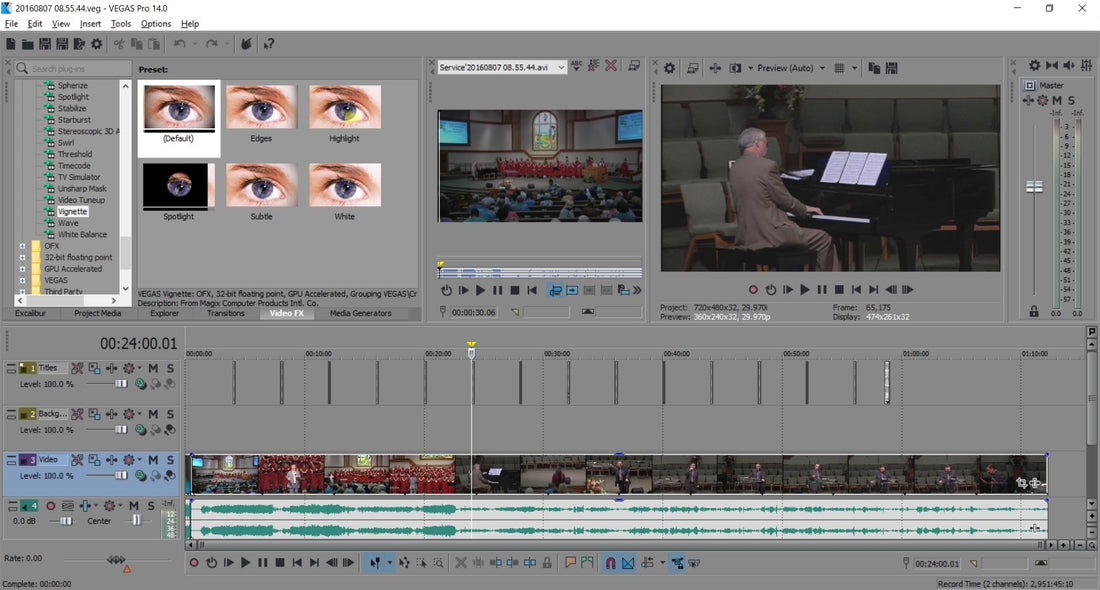This screenshot has height=590, width=1100.
Task: Click the Save Project toolbar icon
Action: [x=45, y=43]
